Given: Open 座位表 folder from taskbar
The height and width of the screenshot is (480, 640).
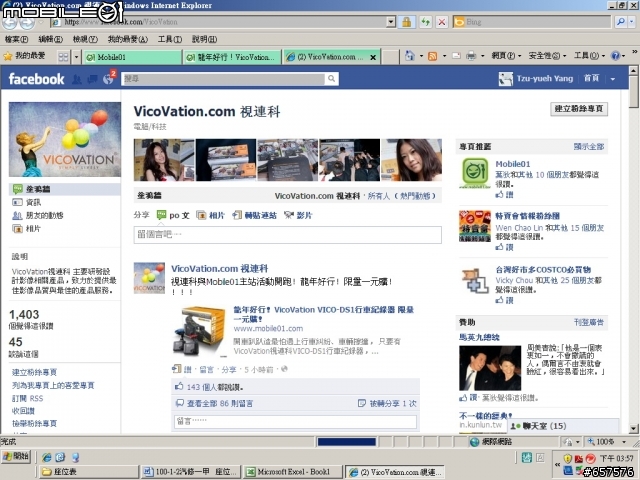Looking at the screenshot, I should (x=89, y=472).
